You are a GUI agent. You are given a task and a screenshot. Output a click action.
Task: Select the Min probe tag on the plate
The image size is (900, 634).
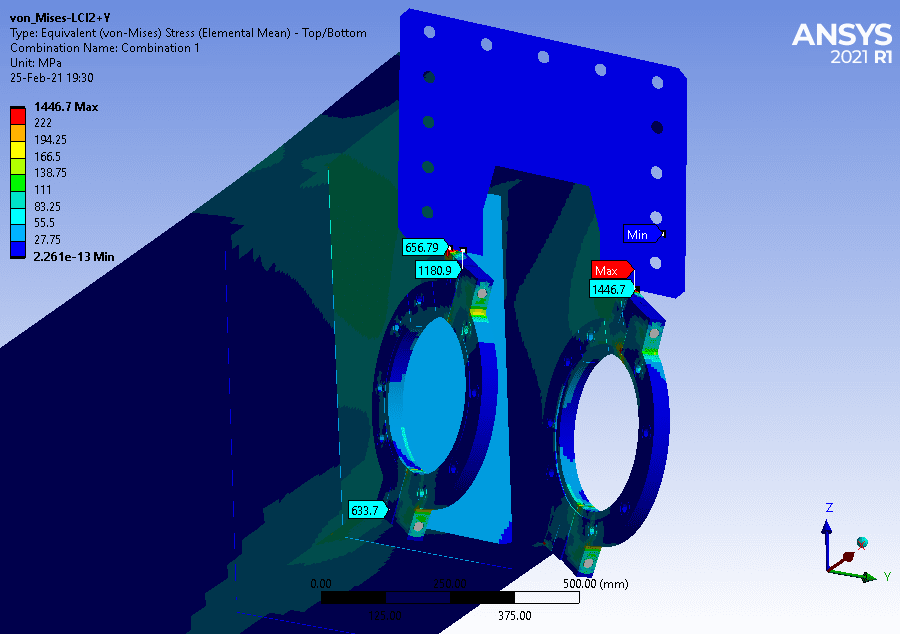click(639, 235)
